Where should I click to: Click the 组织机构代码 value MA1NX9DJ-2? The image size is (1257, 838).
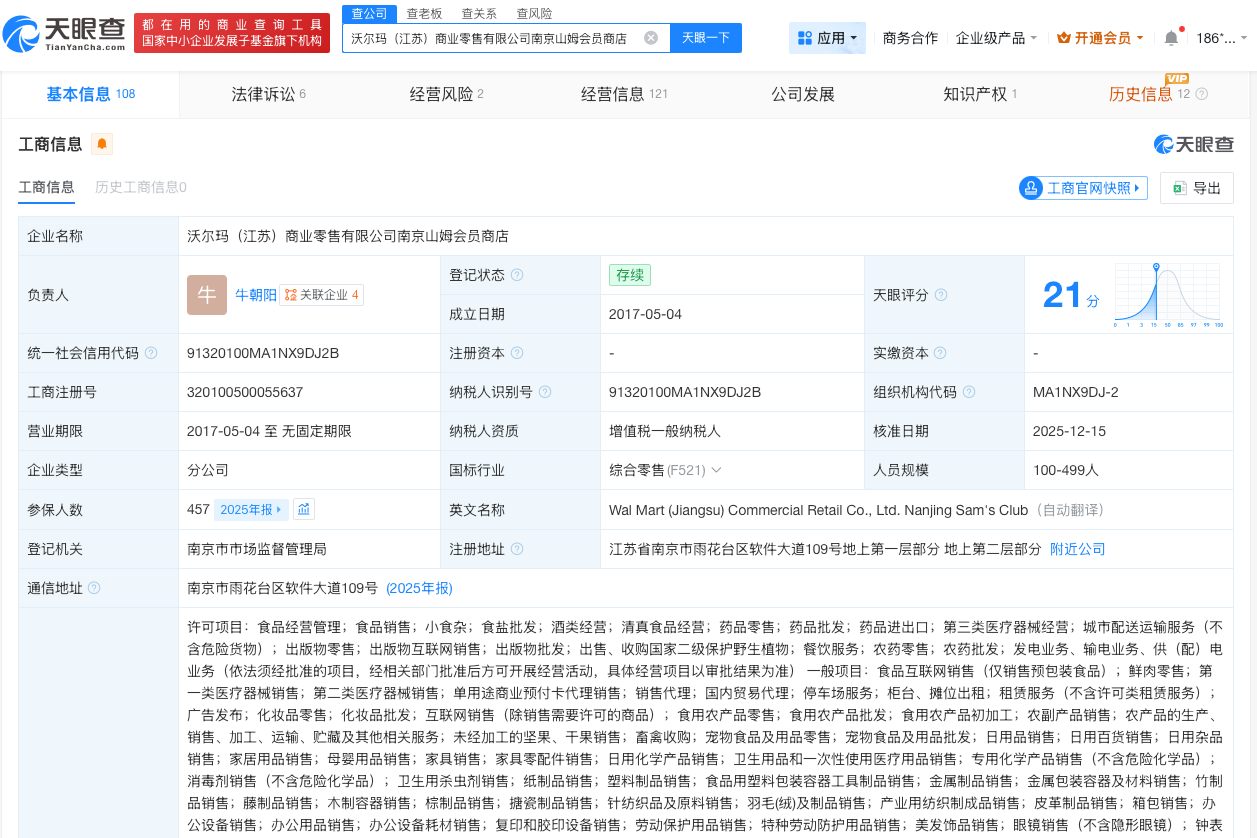[x=1076, y=392]
